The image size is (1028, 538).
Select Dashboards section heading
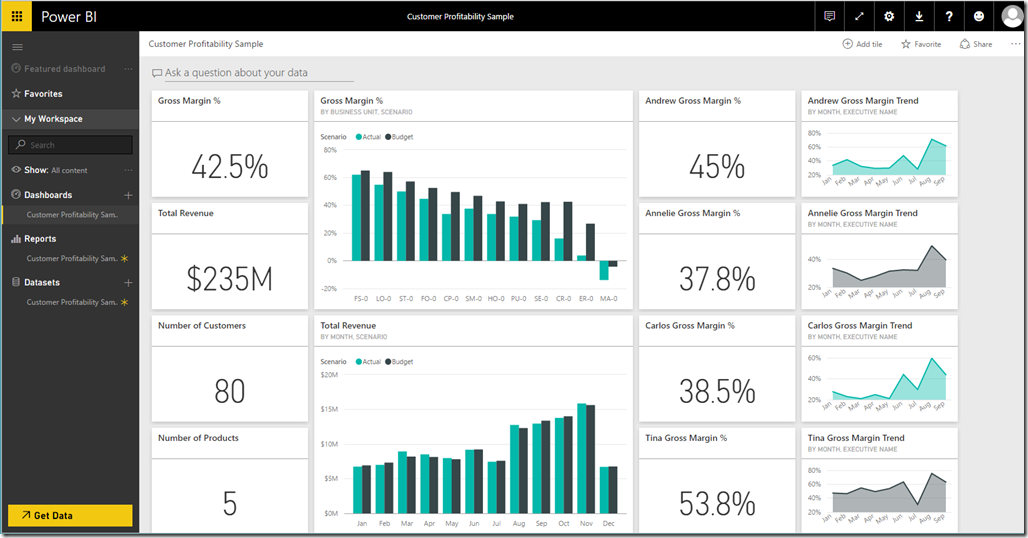48,195
